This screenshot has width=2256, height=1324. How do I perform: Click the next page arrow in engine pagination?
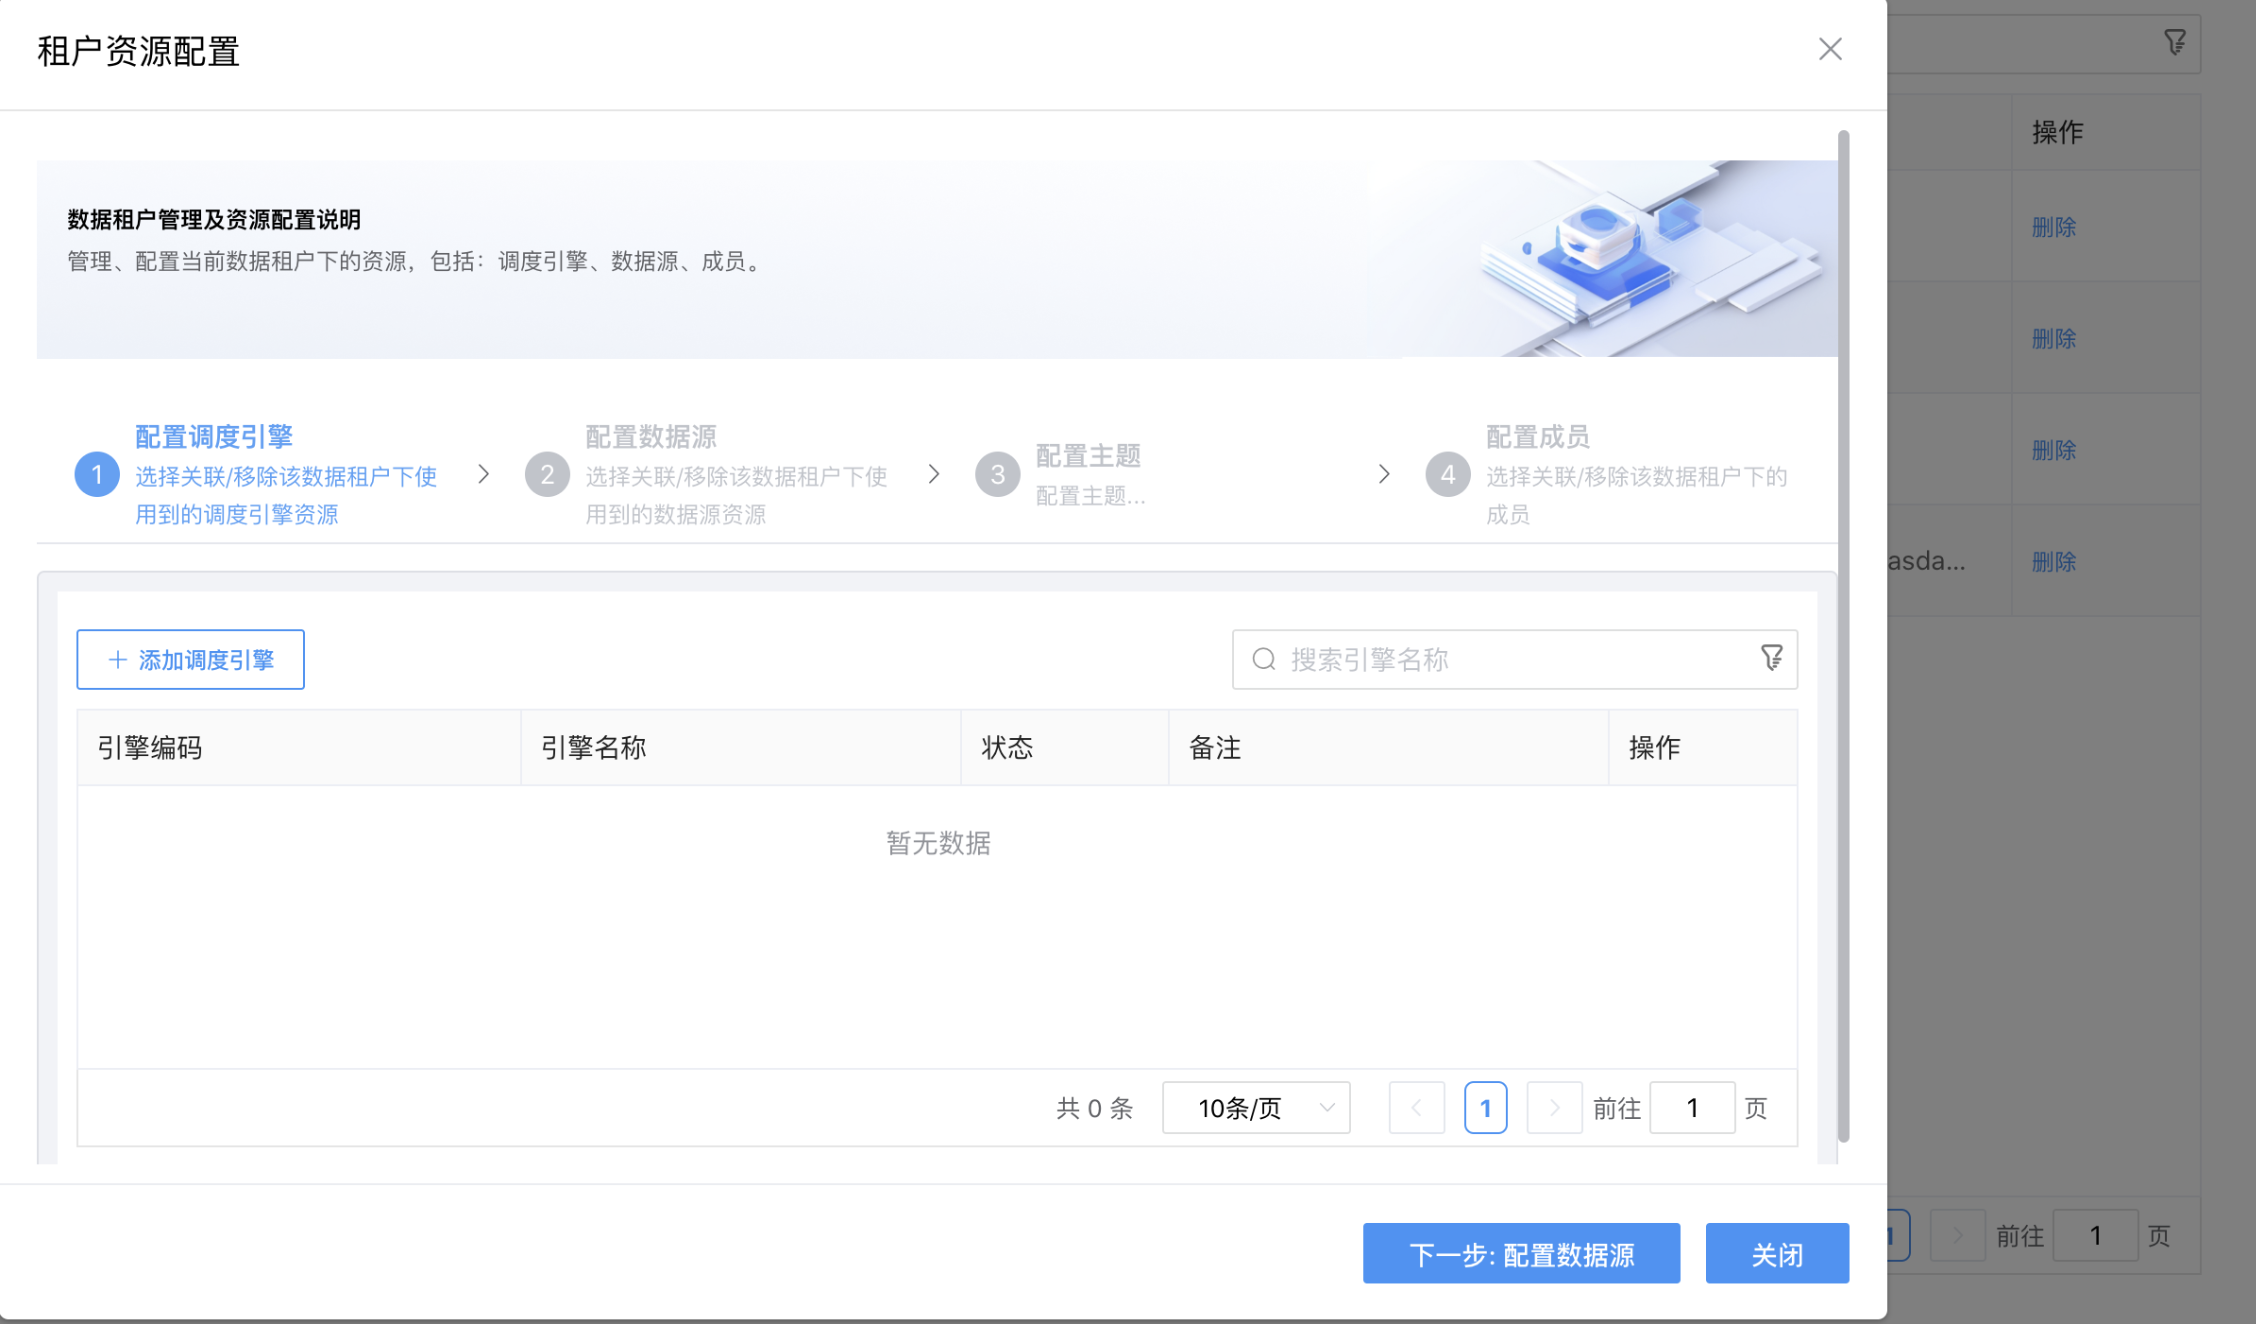pos(1554,1107)
